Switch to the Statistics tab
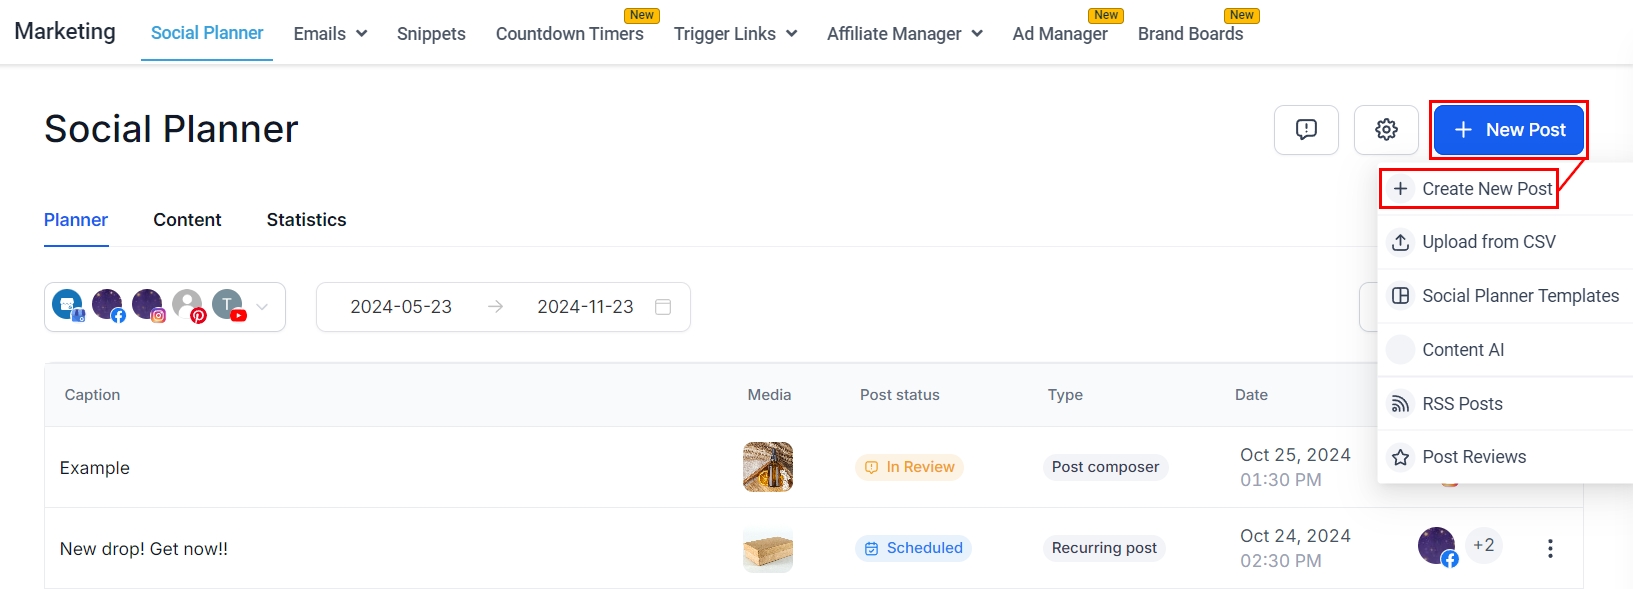Viewport: 1633px width, 589px height. pos(306,220)
